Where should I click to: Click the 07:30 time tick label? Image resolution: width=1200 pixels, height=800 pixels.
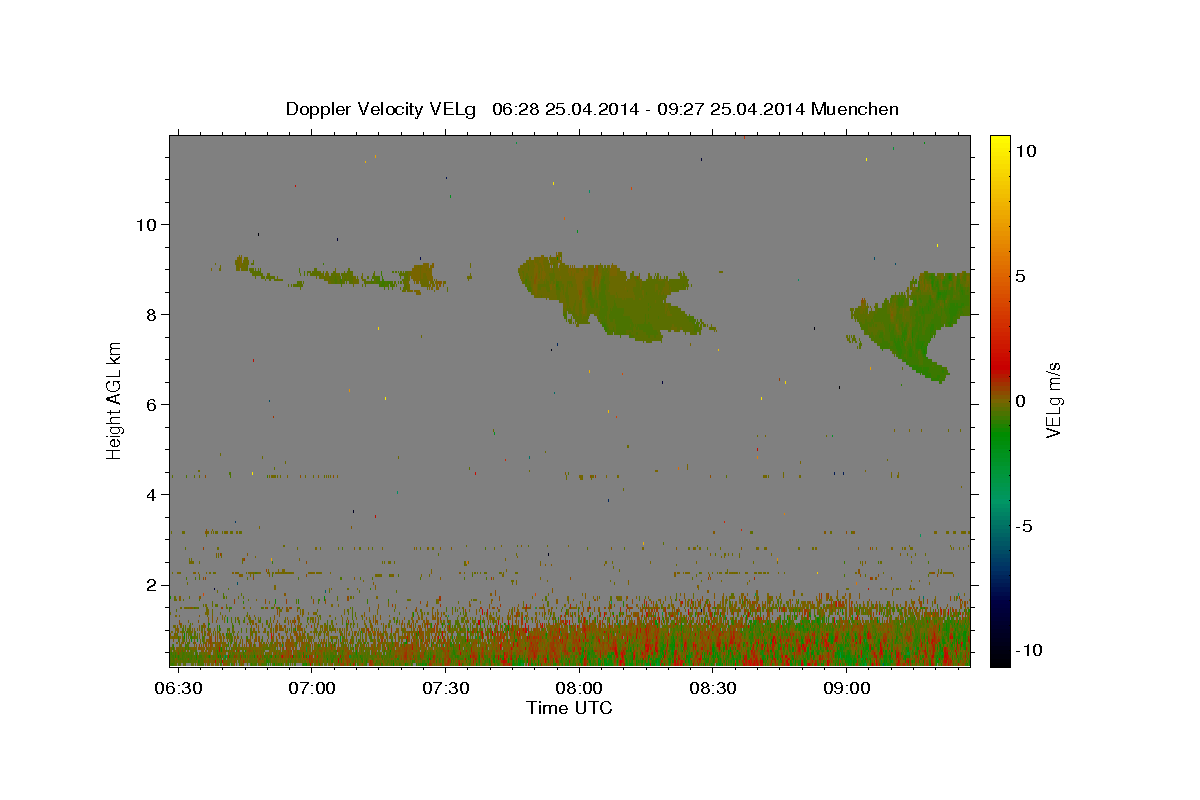tap(446, 688)
